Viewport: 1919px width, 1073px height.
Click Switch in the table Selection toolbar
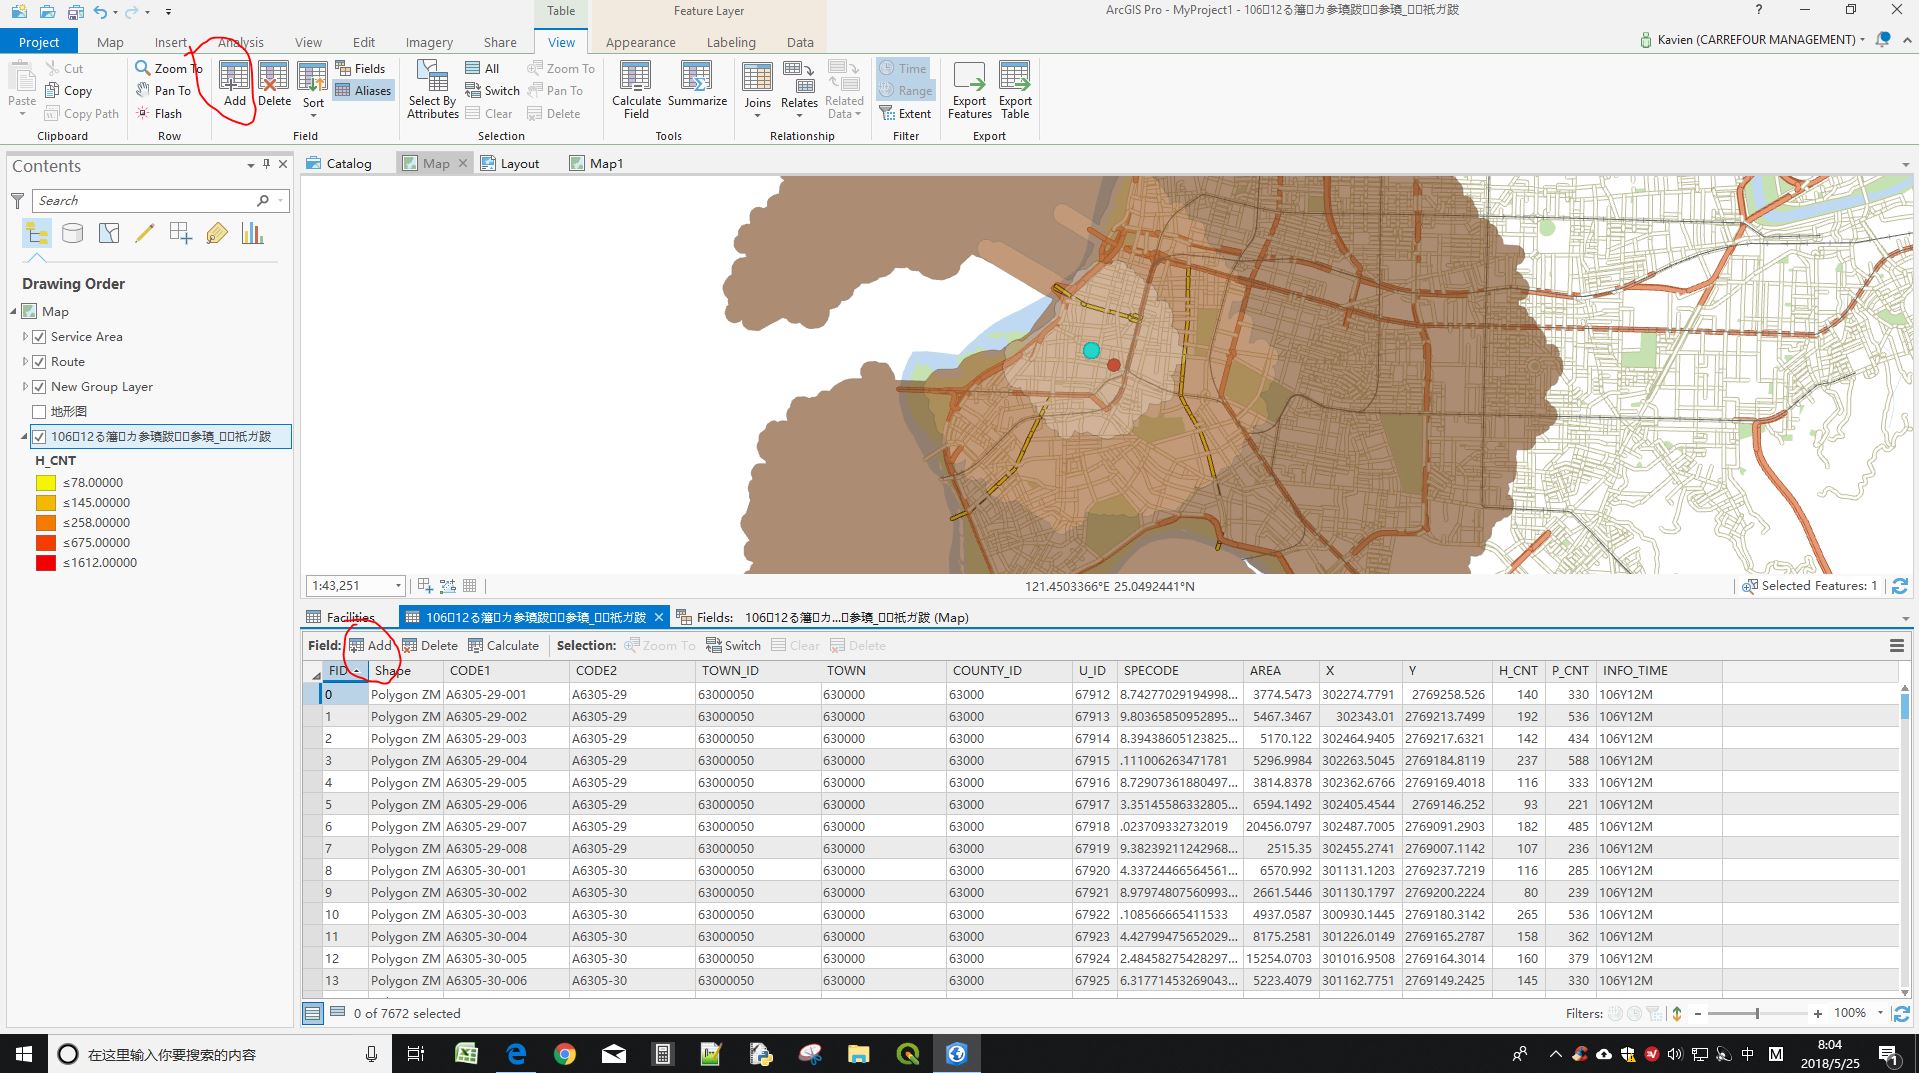(733, 645)
